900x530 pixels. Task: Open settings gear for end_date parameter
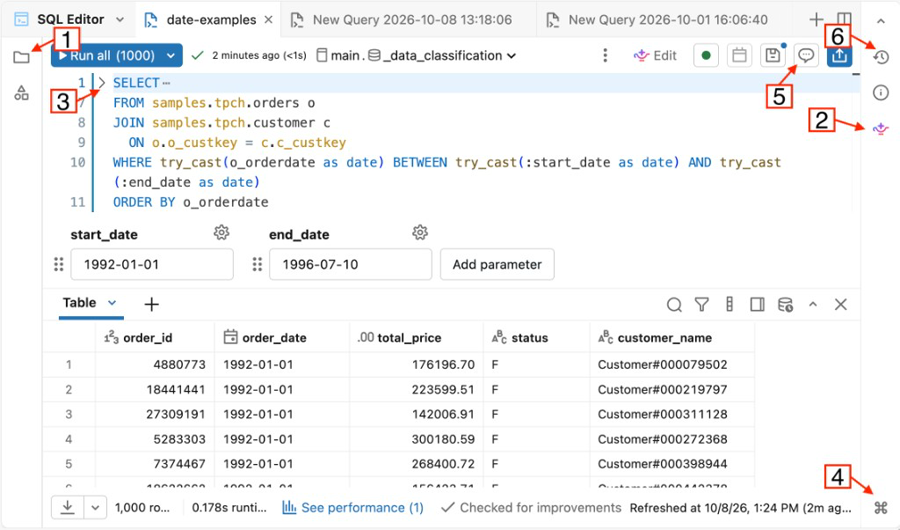pos(420,233)
